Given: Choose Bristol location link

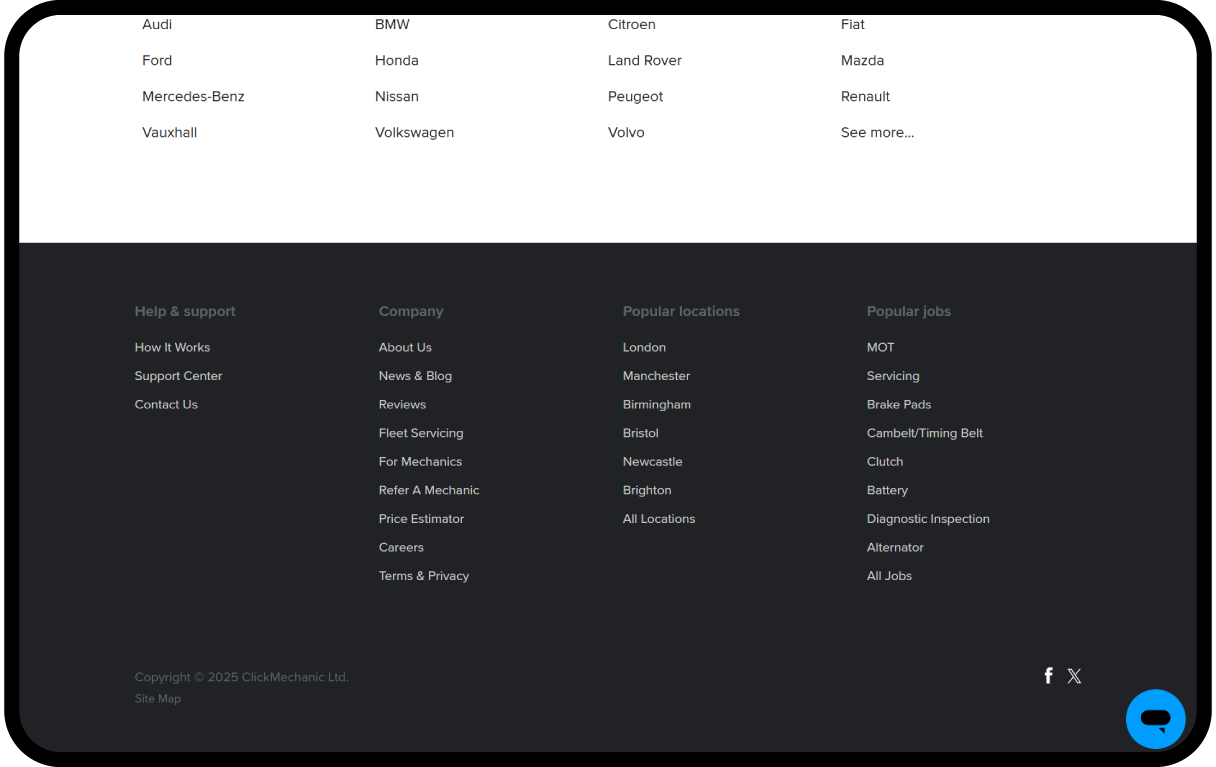Looking at the screenshot, I should [641, 433].
